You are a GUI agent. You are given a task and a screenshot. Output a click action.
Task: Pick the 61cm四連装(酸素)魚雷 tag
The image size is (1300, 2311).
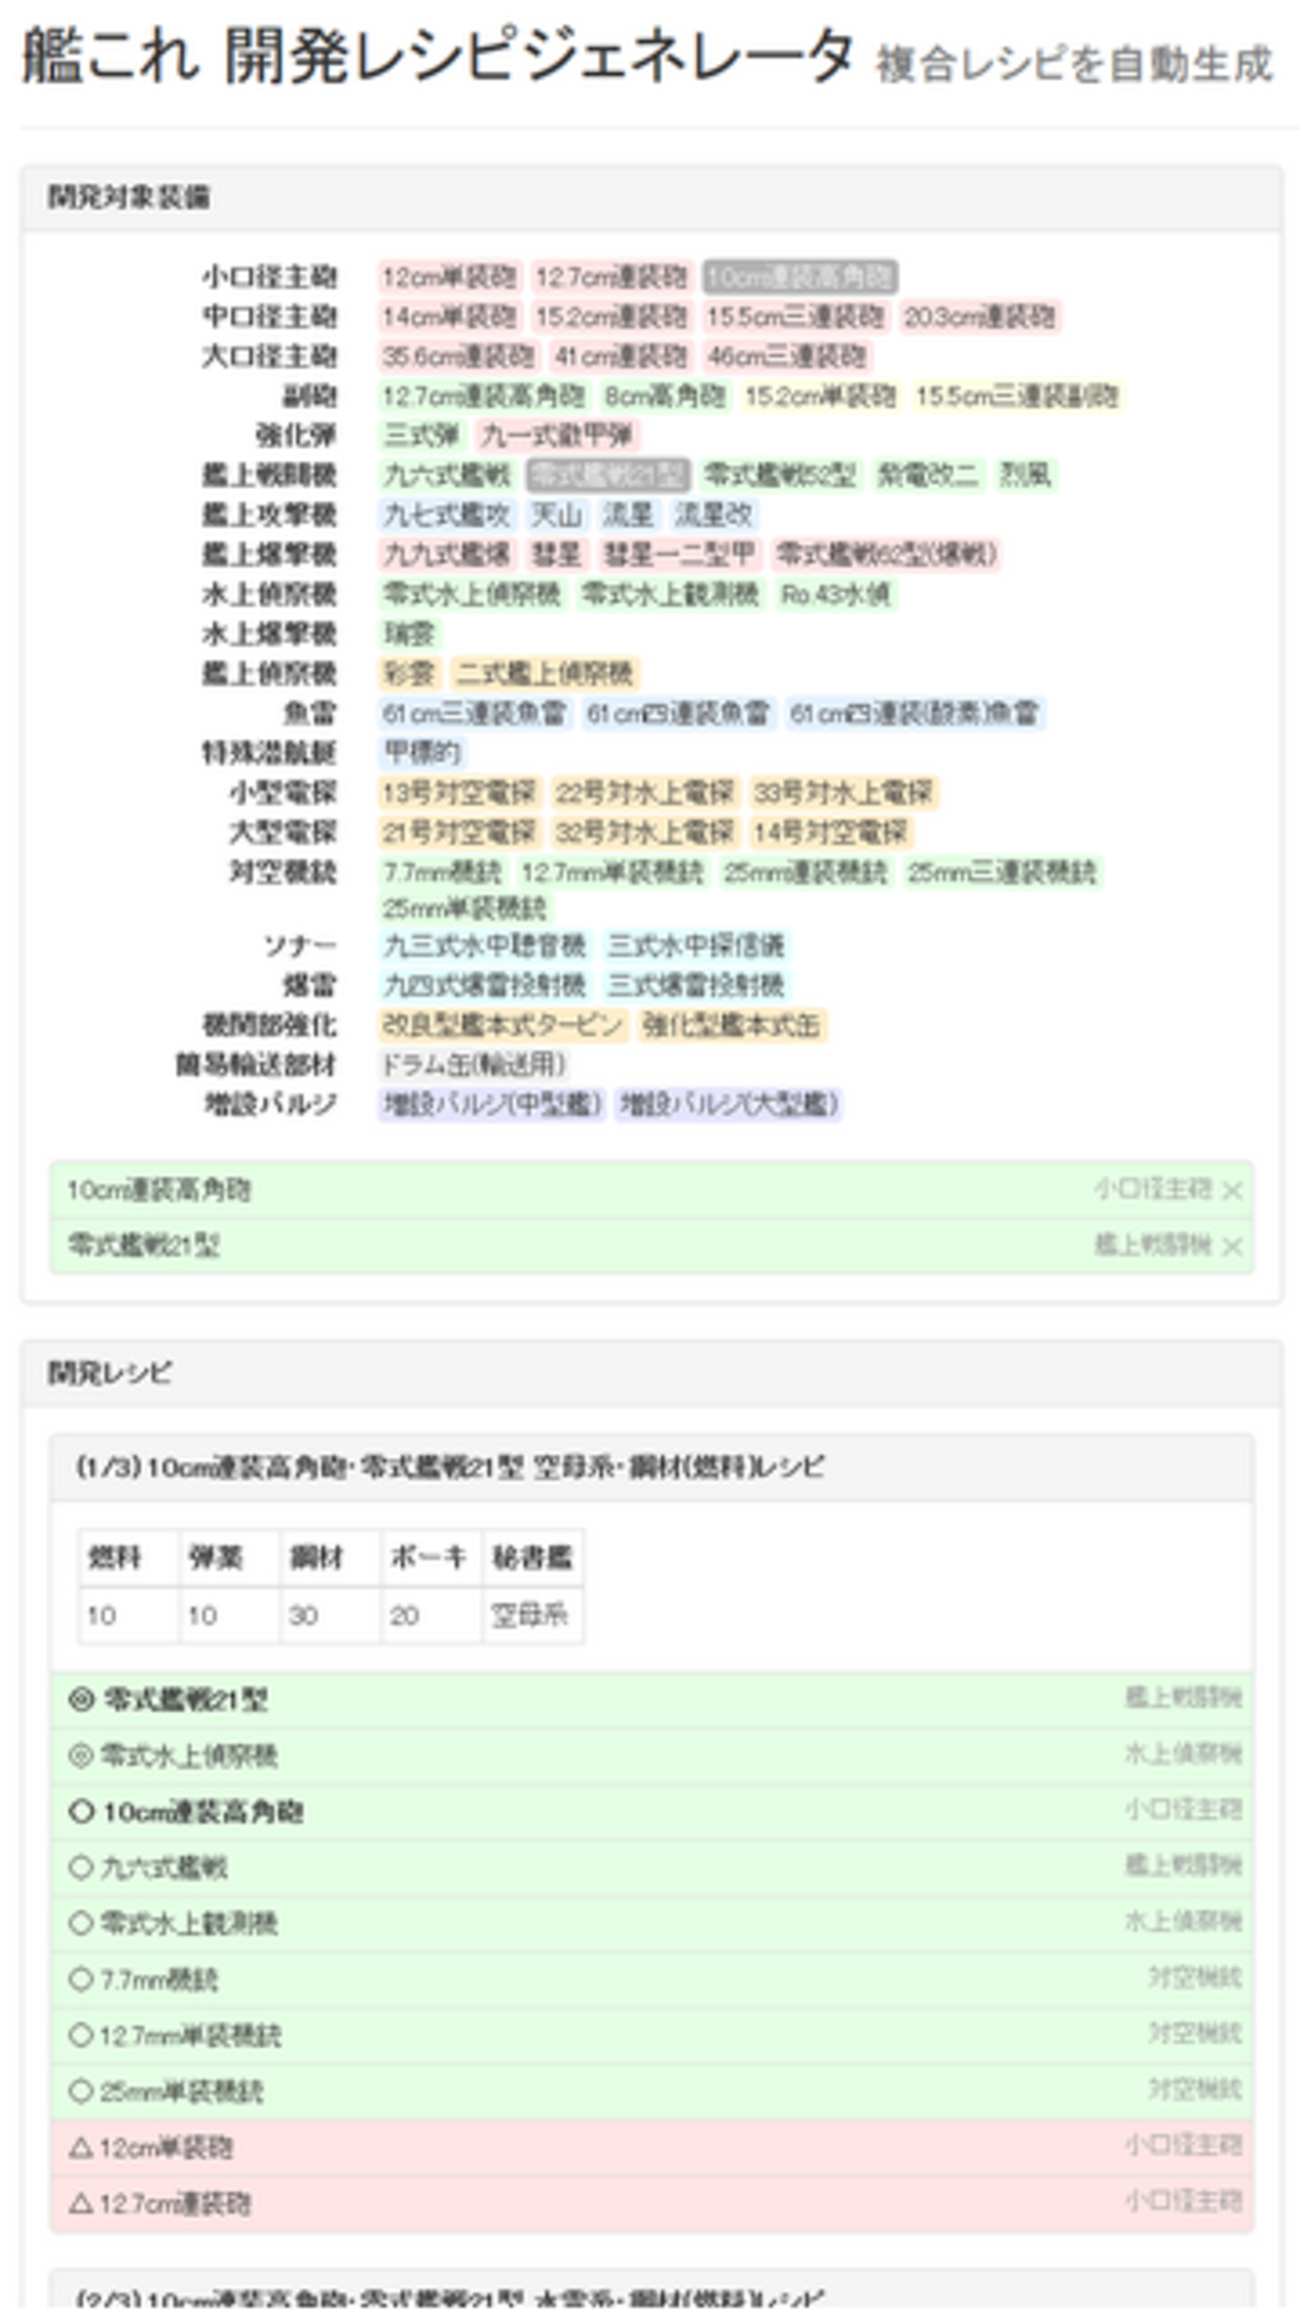[915, 714]
